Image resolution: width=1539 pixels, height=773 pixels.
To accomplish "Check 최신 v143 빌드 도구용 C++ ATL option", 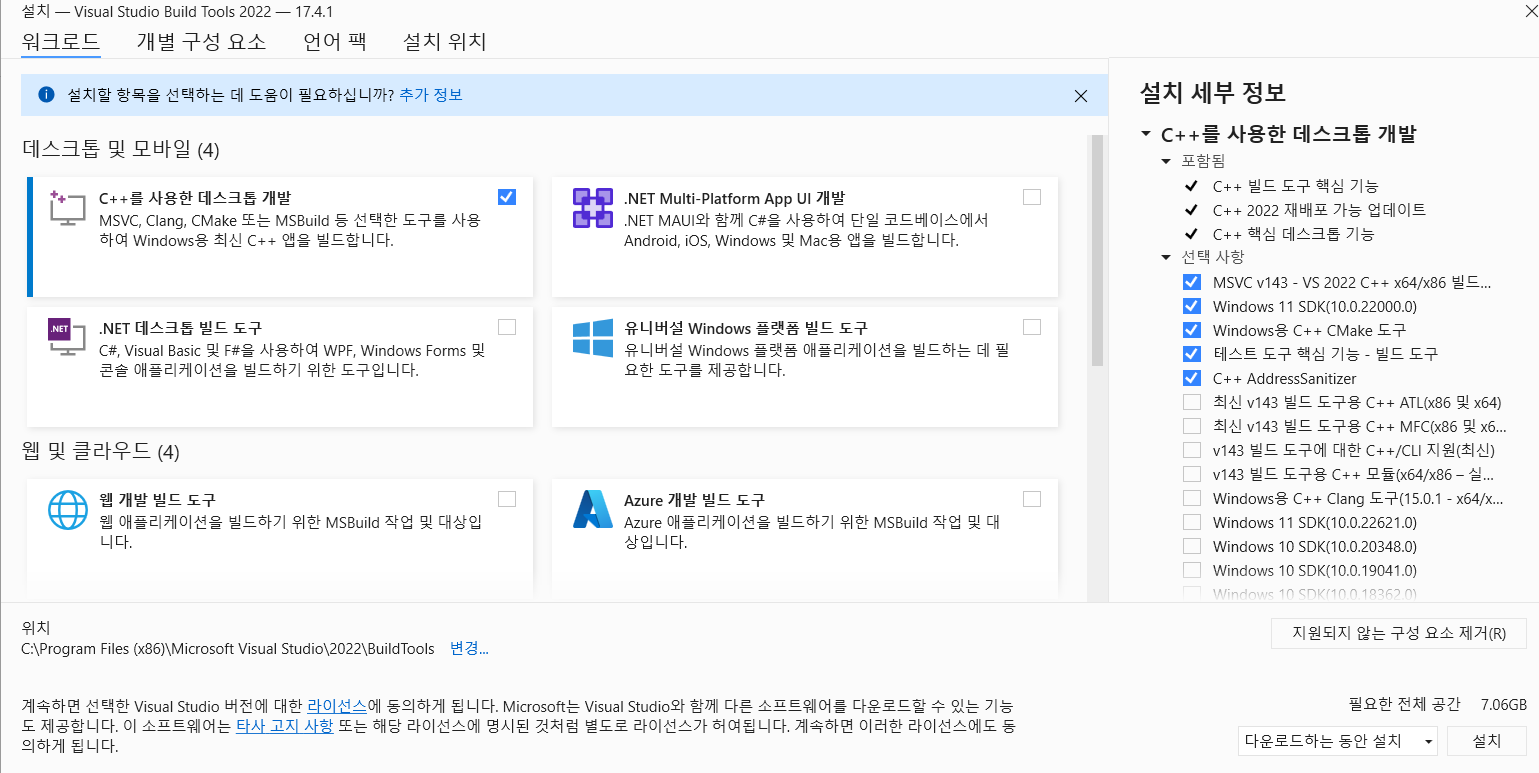I will (x=1191, y=402).
